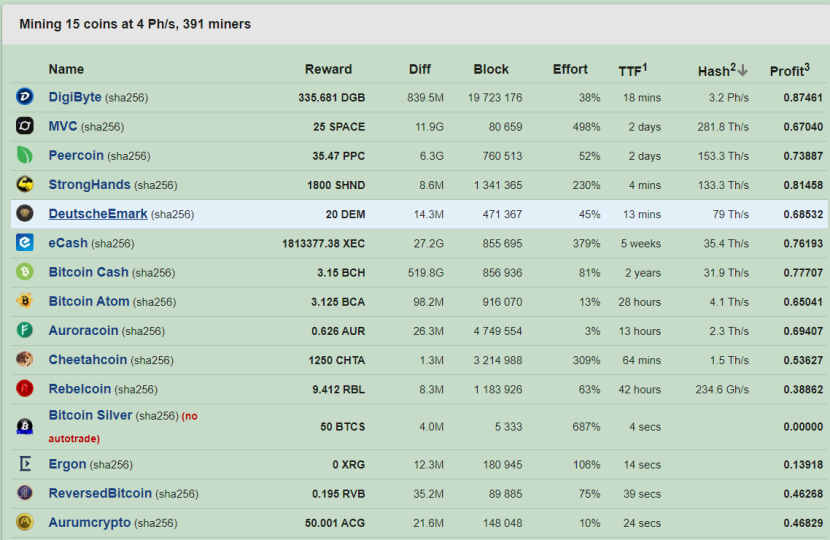Open the ReversedBitcoin link
This screenshot has width=830, height=540.
100,493
